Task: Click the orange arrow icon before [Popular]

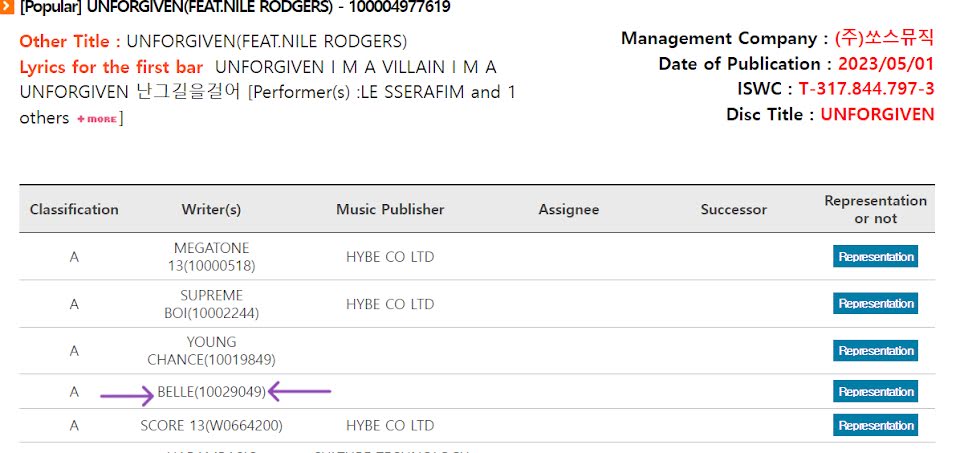Action: (x=6, y=7)
